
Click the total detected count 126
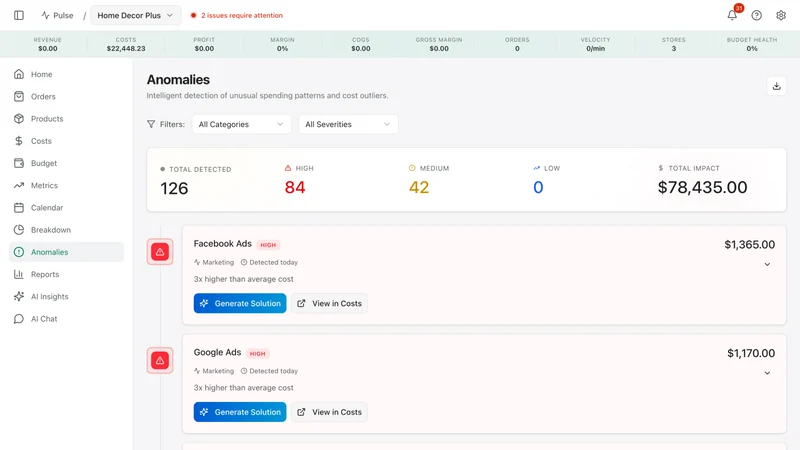(x=174, y=188)
